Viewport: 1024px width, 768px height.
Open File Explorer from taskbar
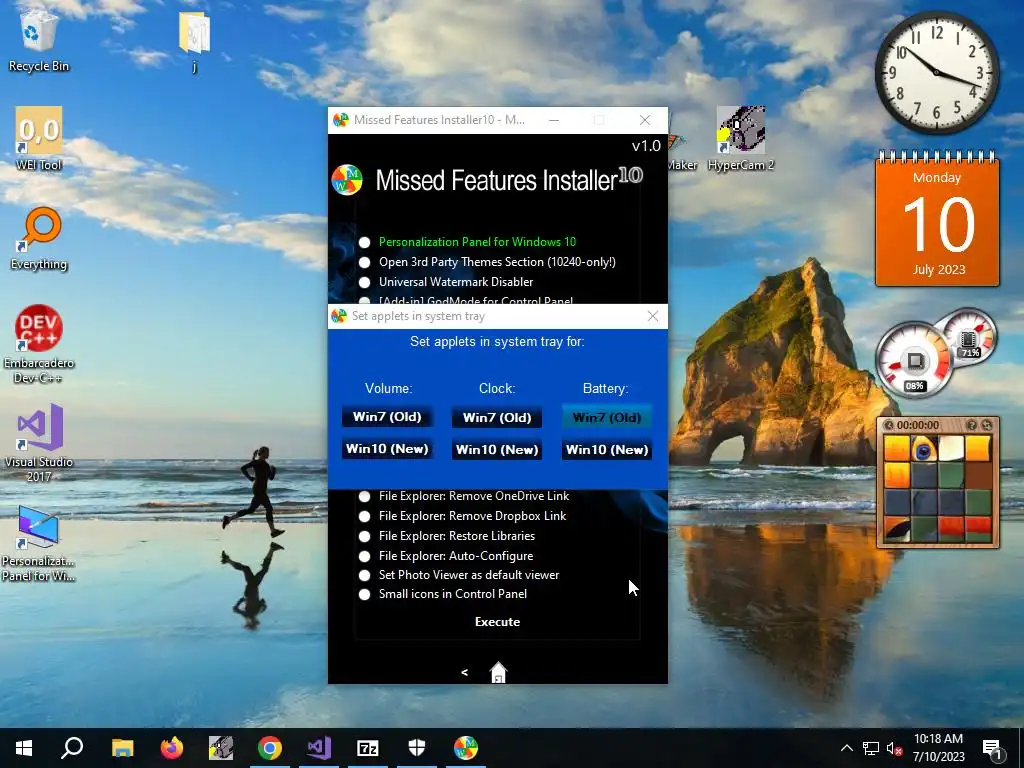pyautogui.click(x=122, y=748)
